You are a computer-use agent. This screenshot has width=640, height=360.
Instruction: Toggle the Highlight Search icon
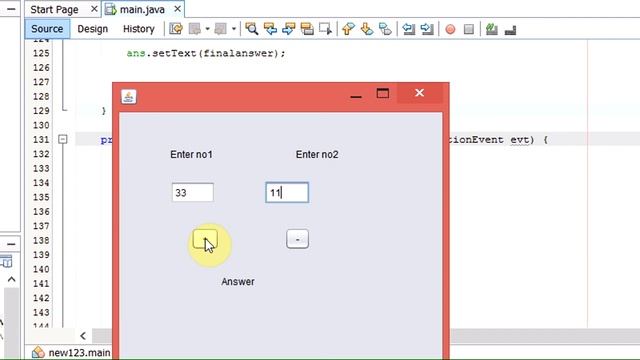[x=307, y=29]
